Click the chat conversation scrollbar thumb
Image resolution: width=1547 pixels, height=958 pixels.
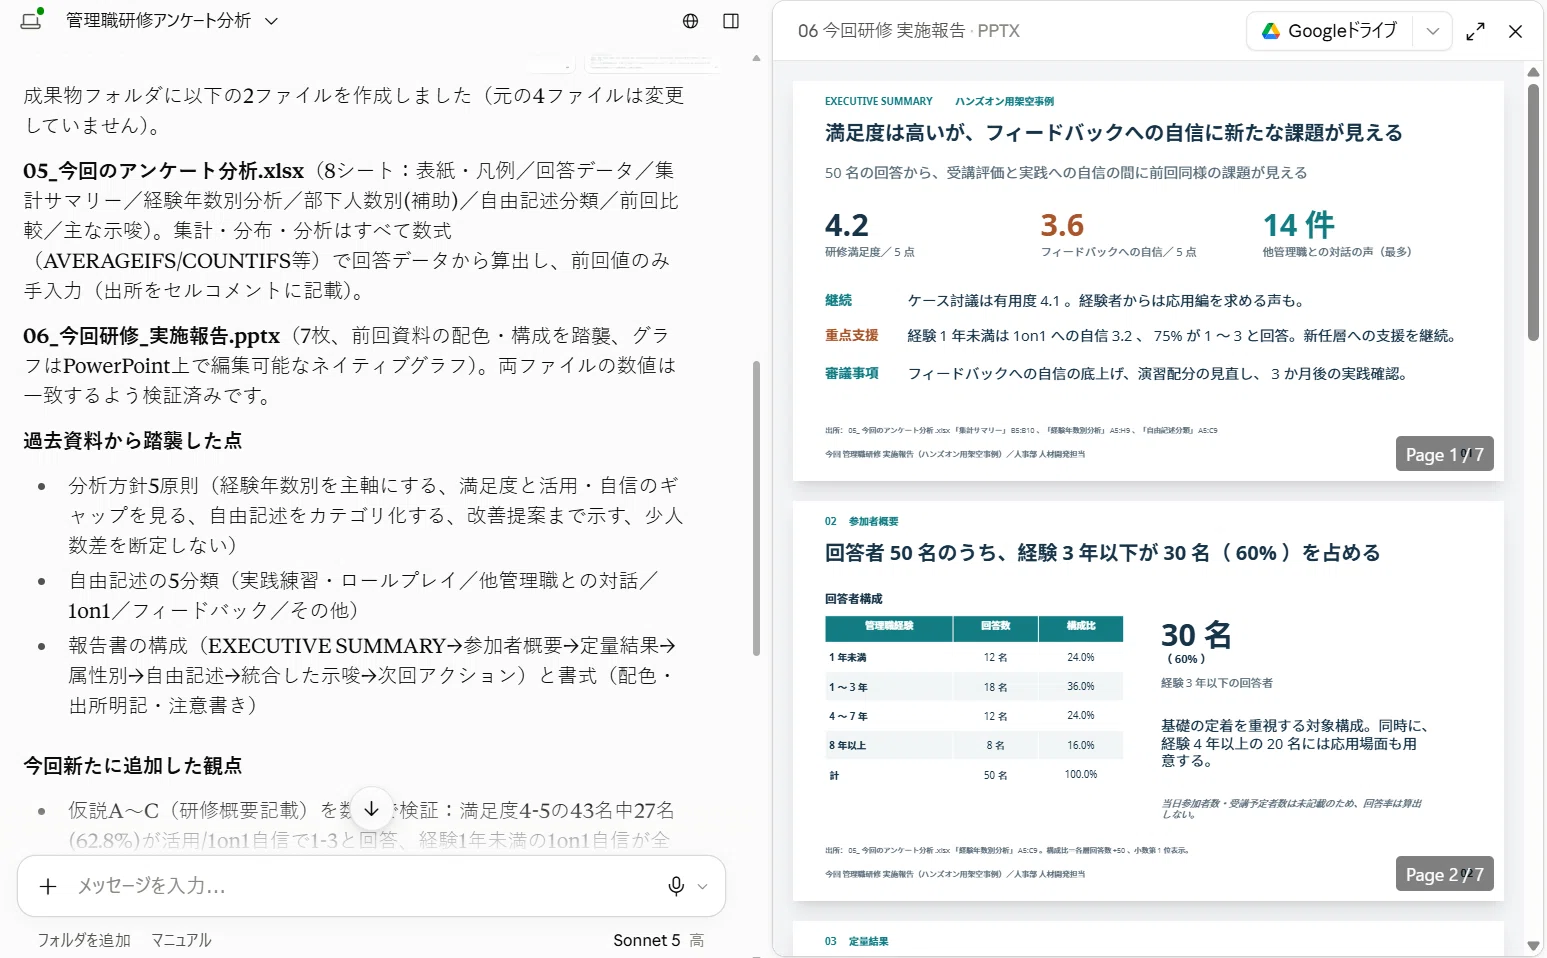[x=756, y=508]
